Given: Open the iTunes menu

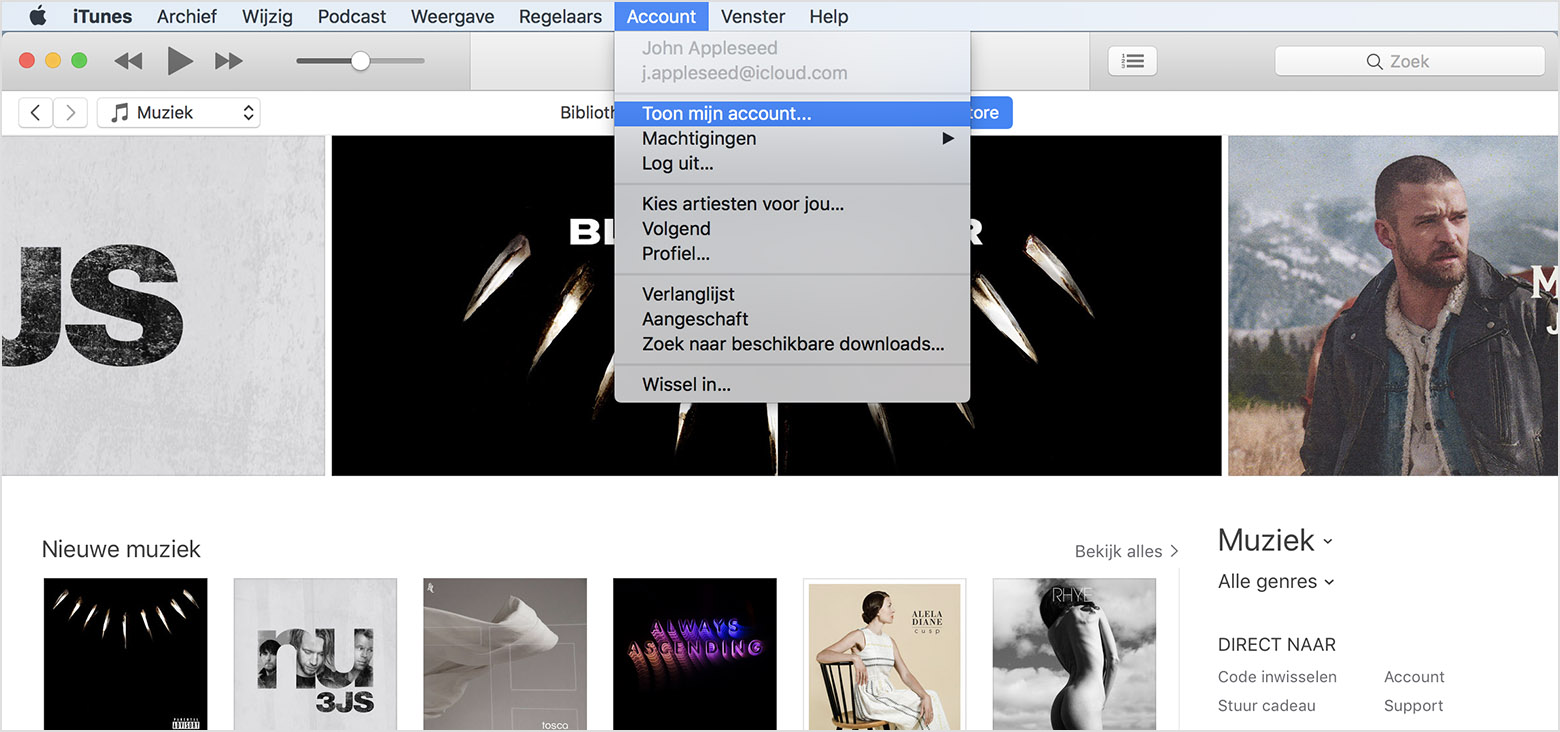Looking at the screenshot, I should pyautogui.click(x=102, y=16).
